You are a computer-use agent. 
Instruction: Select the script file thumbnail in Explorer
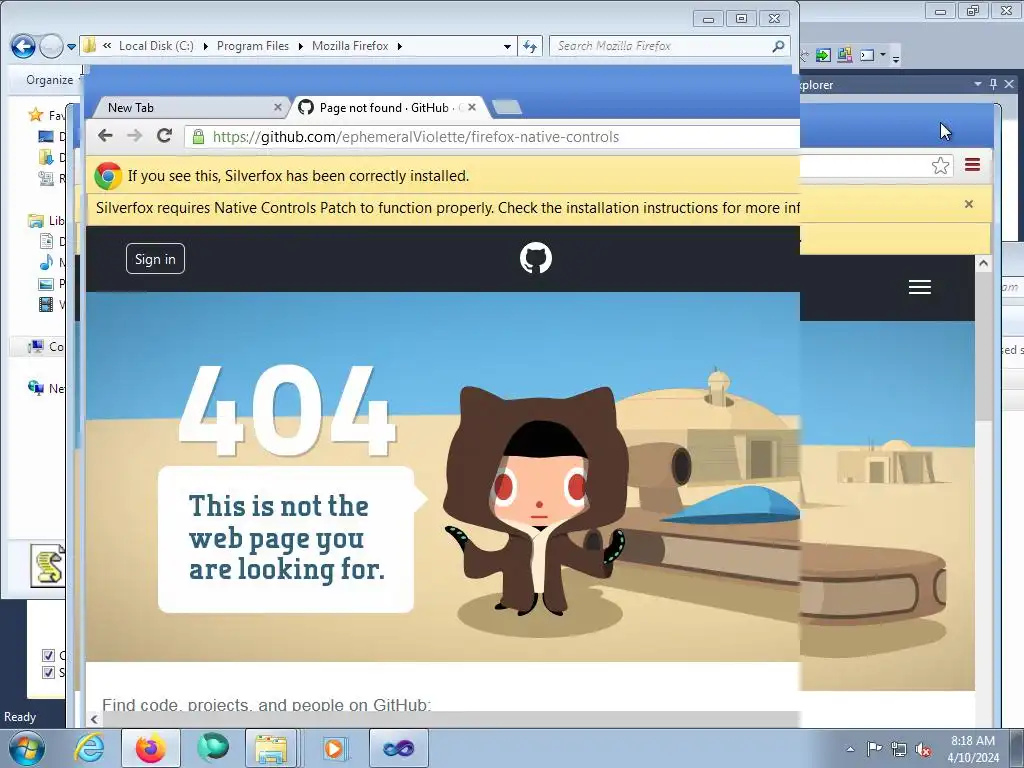[47, 566]
